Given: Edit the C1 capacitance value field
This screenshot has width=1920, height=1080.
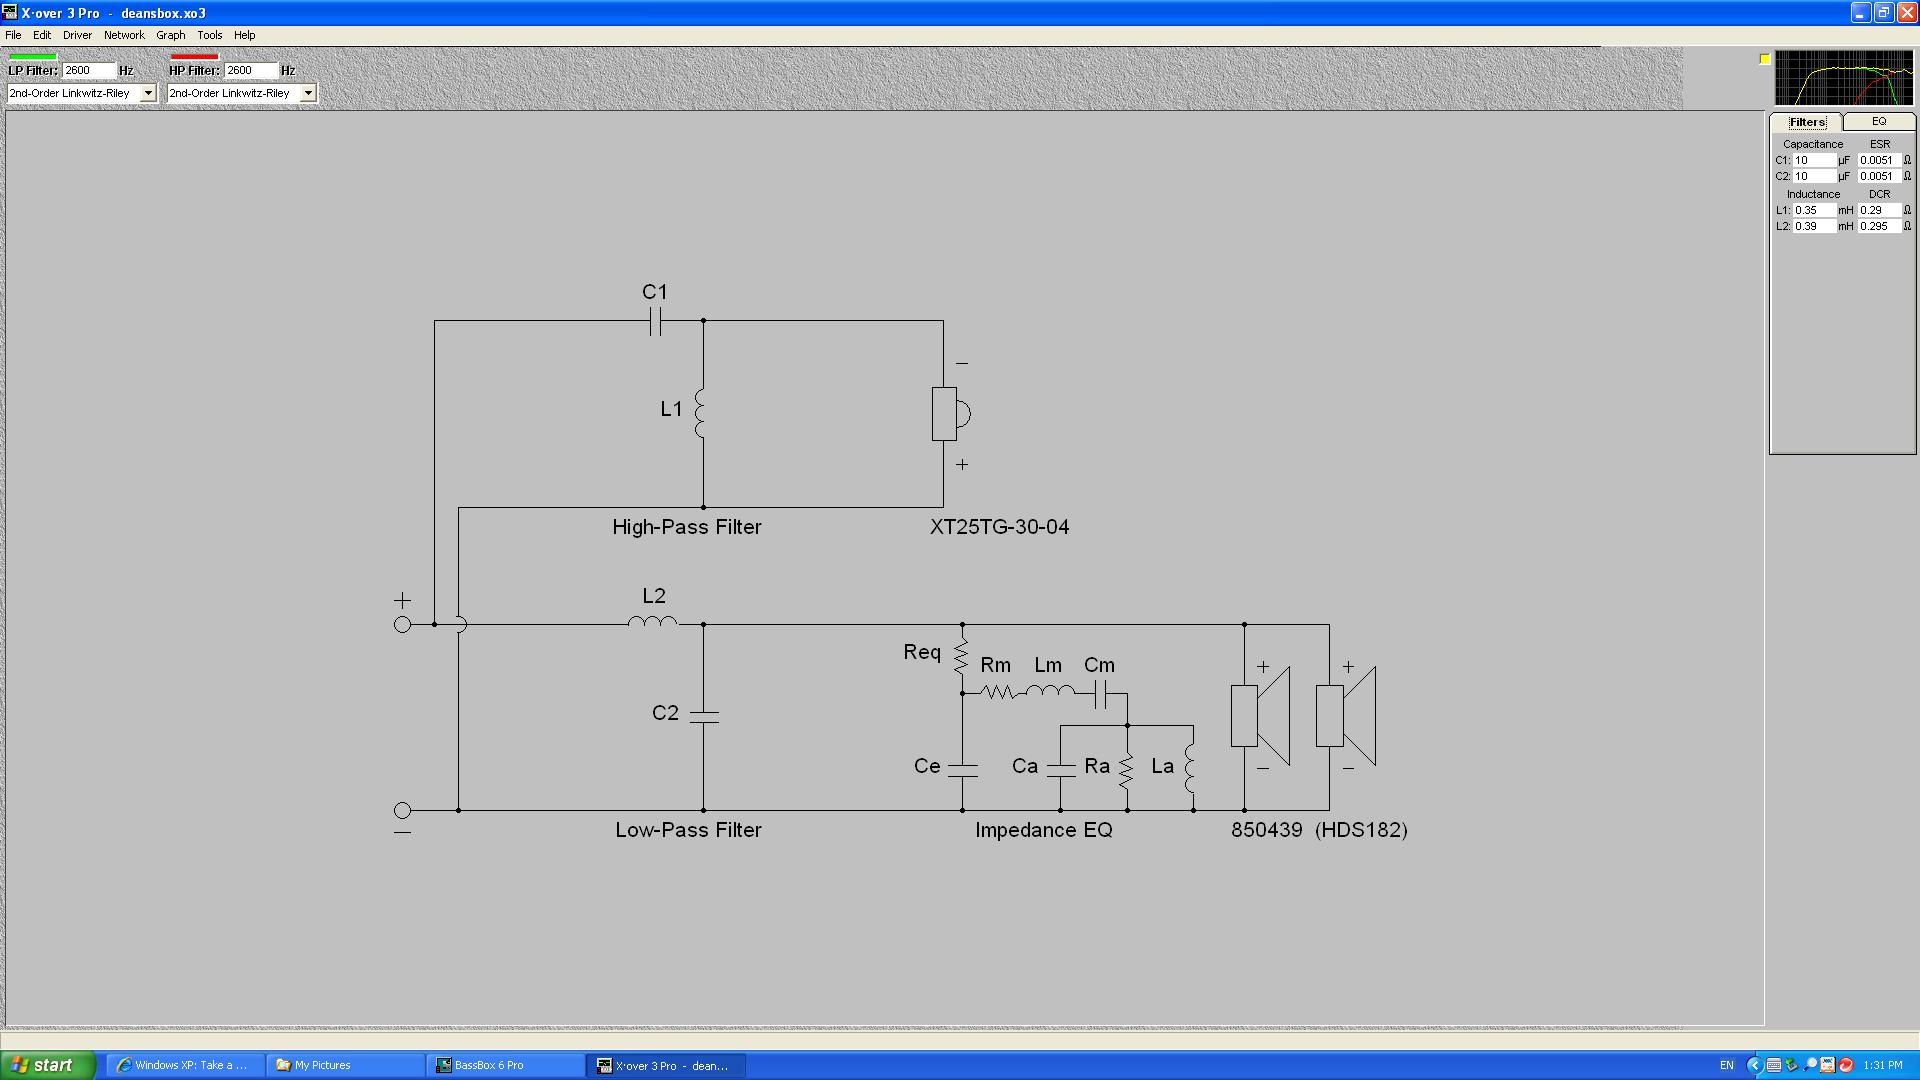Looking at the screenshot, I should 1815,160.
